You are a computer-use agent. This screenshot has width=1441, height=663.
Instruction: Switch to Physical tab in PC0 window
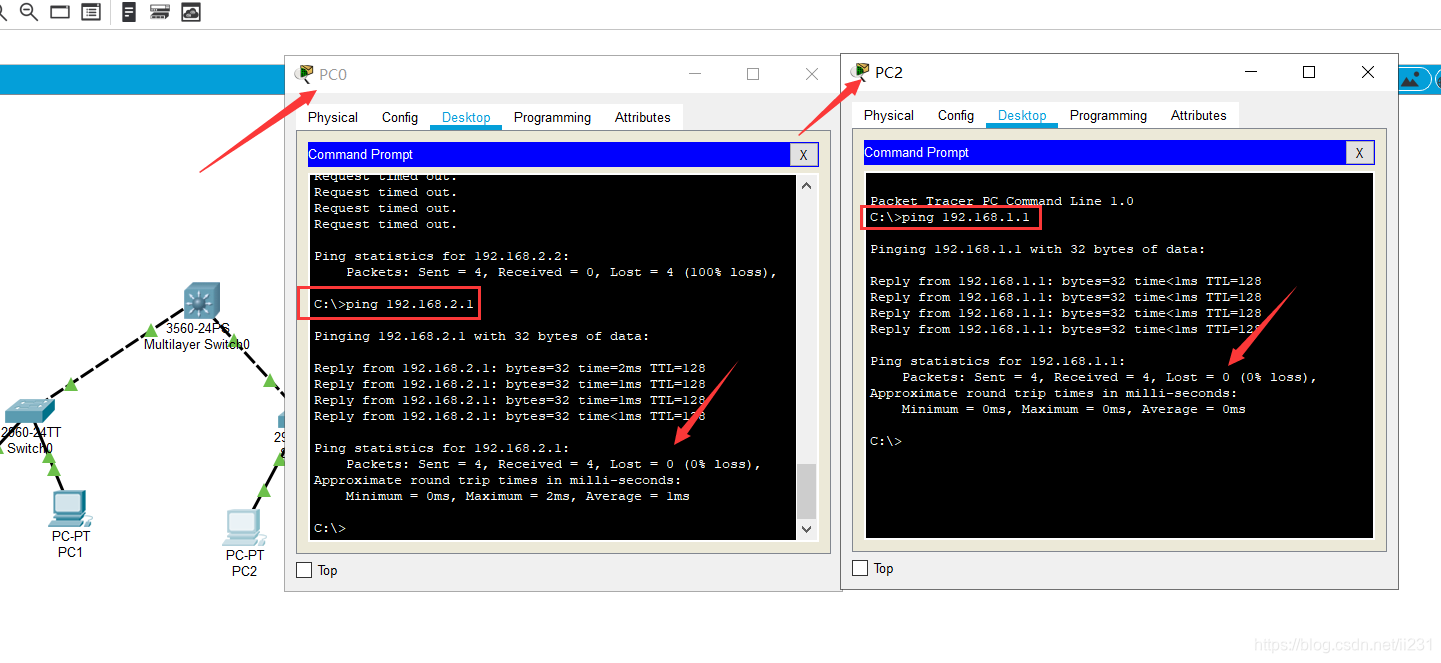tap(333, 117)
